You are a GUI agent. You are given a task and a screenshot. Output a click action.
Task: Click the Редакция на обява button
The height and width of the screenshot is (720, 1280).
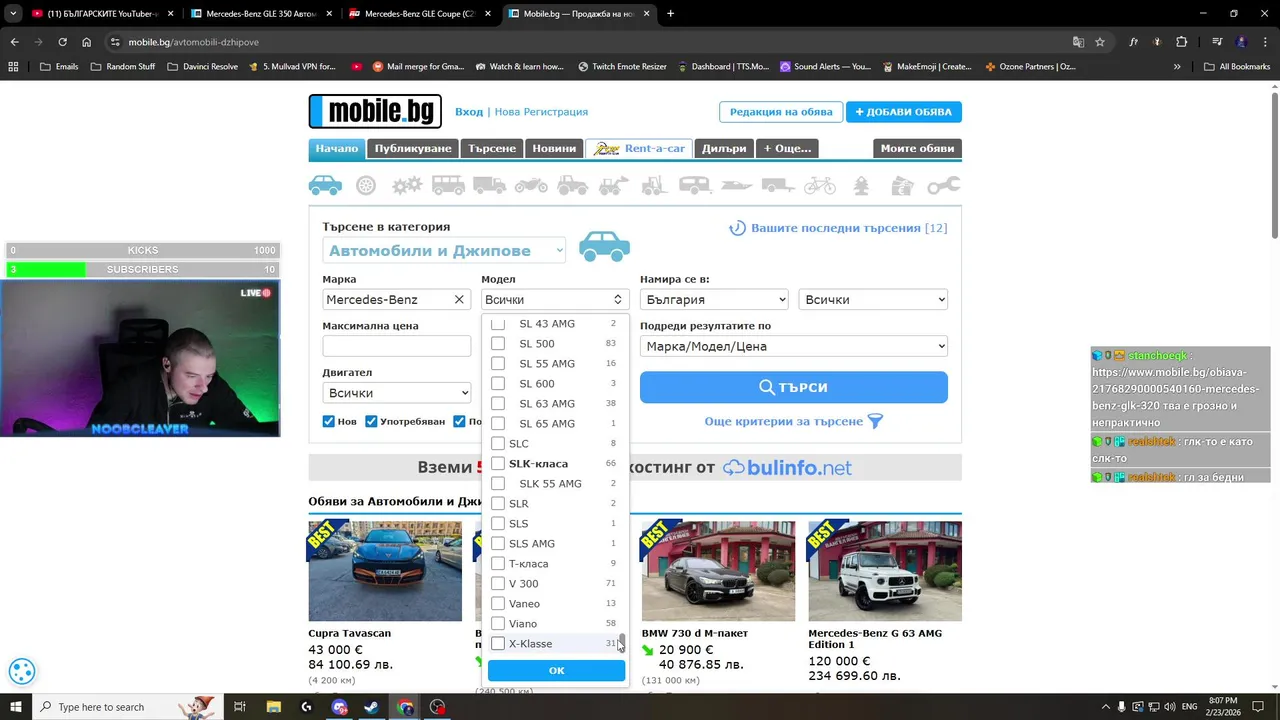coord(781,112)
